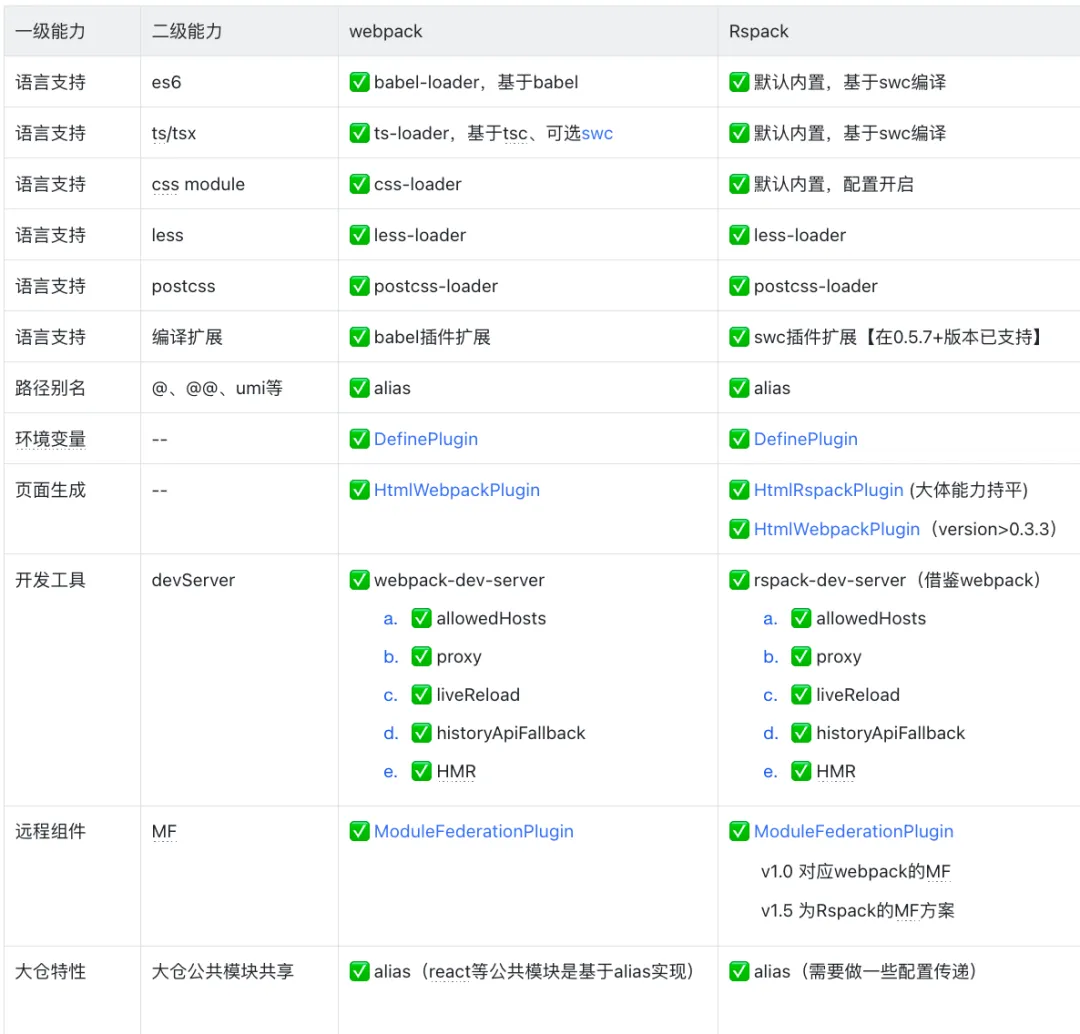This screenshot has height=1034, width=1080.
Task: Open HtmlWebpackPlugin link in webpack column
Action: 457,490
